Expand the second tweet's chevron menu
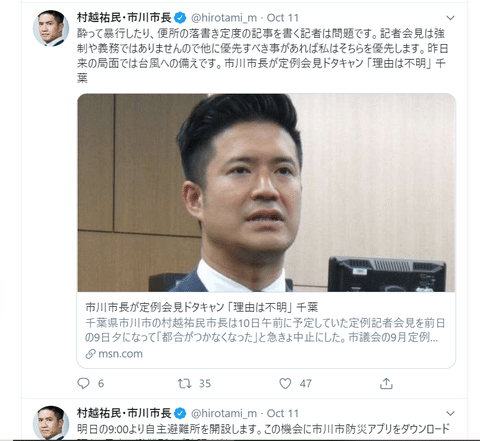Image resolution: width=480 pixels, height=441 pixels. point(450,413)
